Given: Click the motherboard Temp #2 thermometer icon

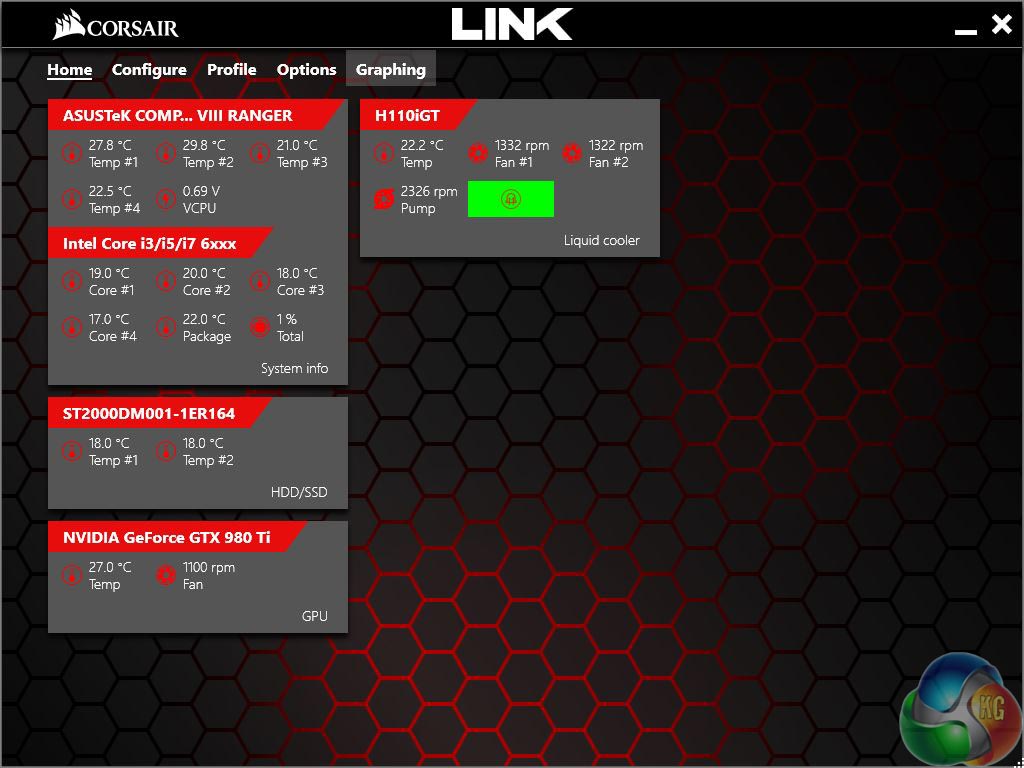Looking at the screenshot, I should click(x=165, y=153).
